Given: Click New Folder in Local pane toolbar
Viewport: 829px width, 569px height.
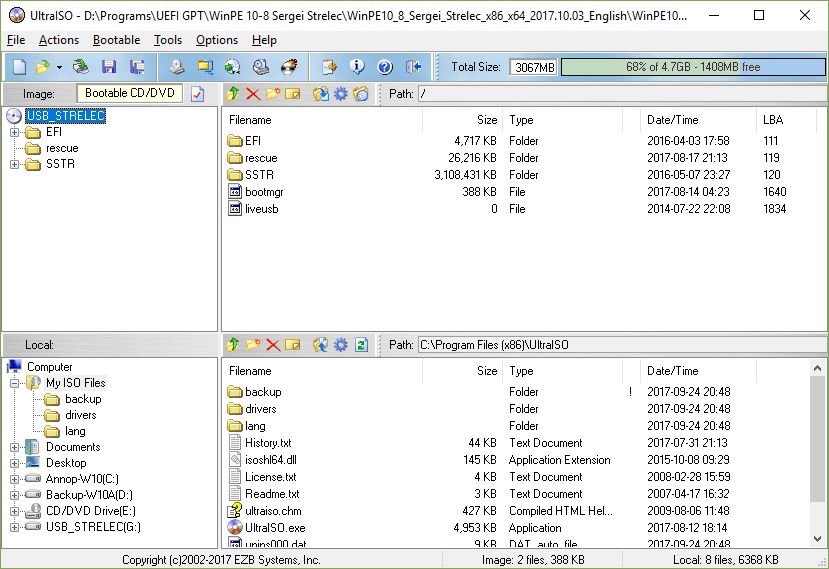Looking at the screenshot, I should 253,345.
